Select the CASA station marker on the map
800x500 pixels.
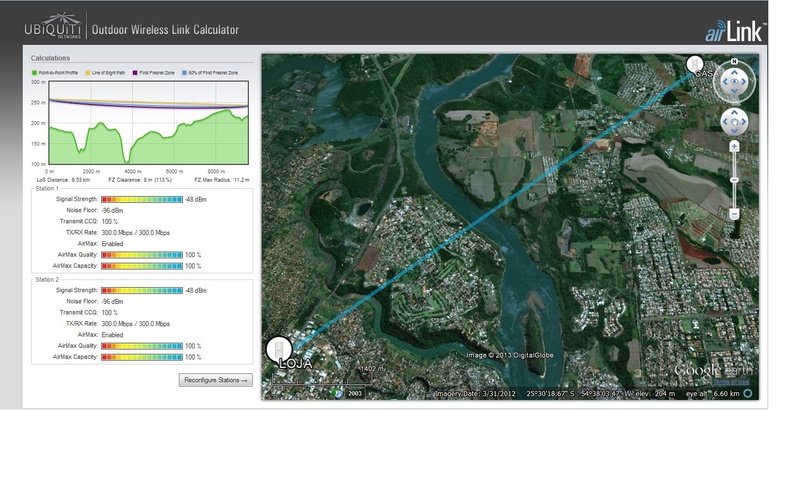pos(694,64)
